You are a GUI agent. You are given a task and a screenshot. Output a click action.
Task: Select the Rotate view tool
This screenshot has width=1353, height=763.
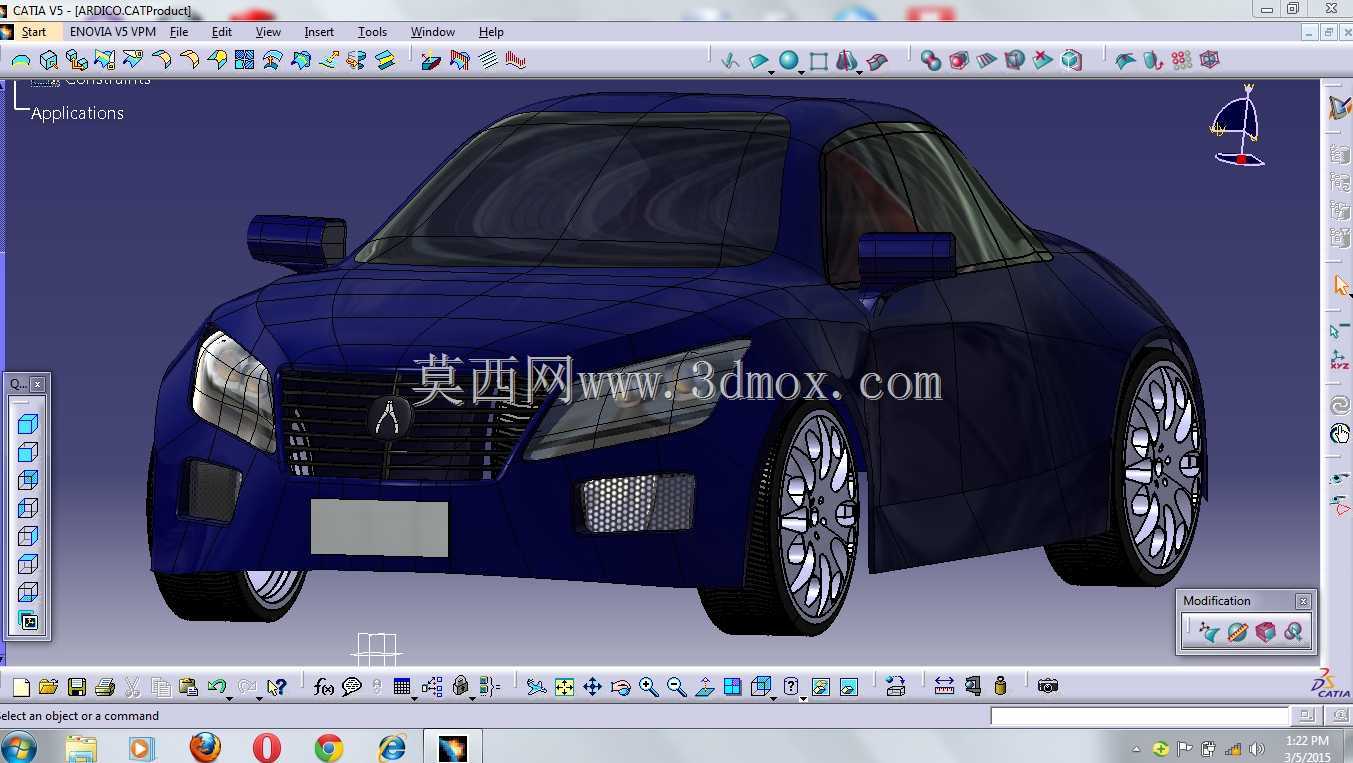point(620,687)
